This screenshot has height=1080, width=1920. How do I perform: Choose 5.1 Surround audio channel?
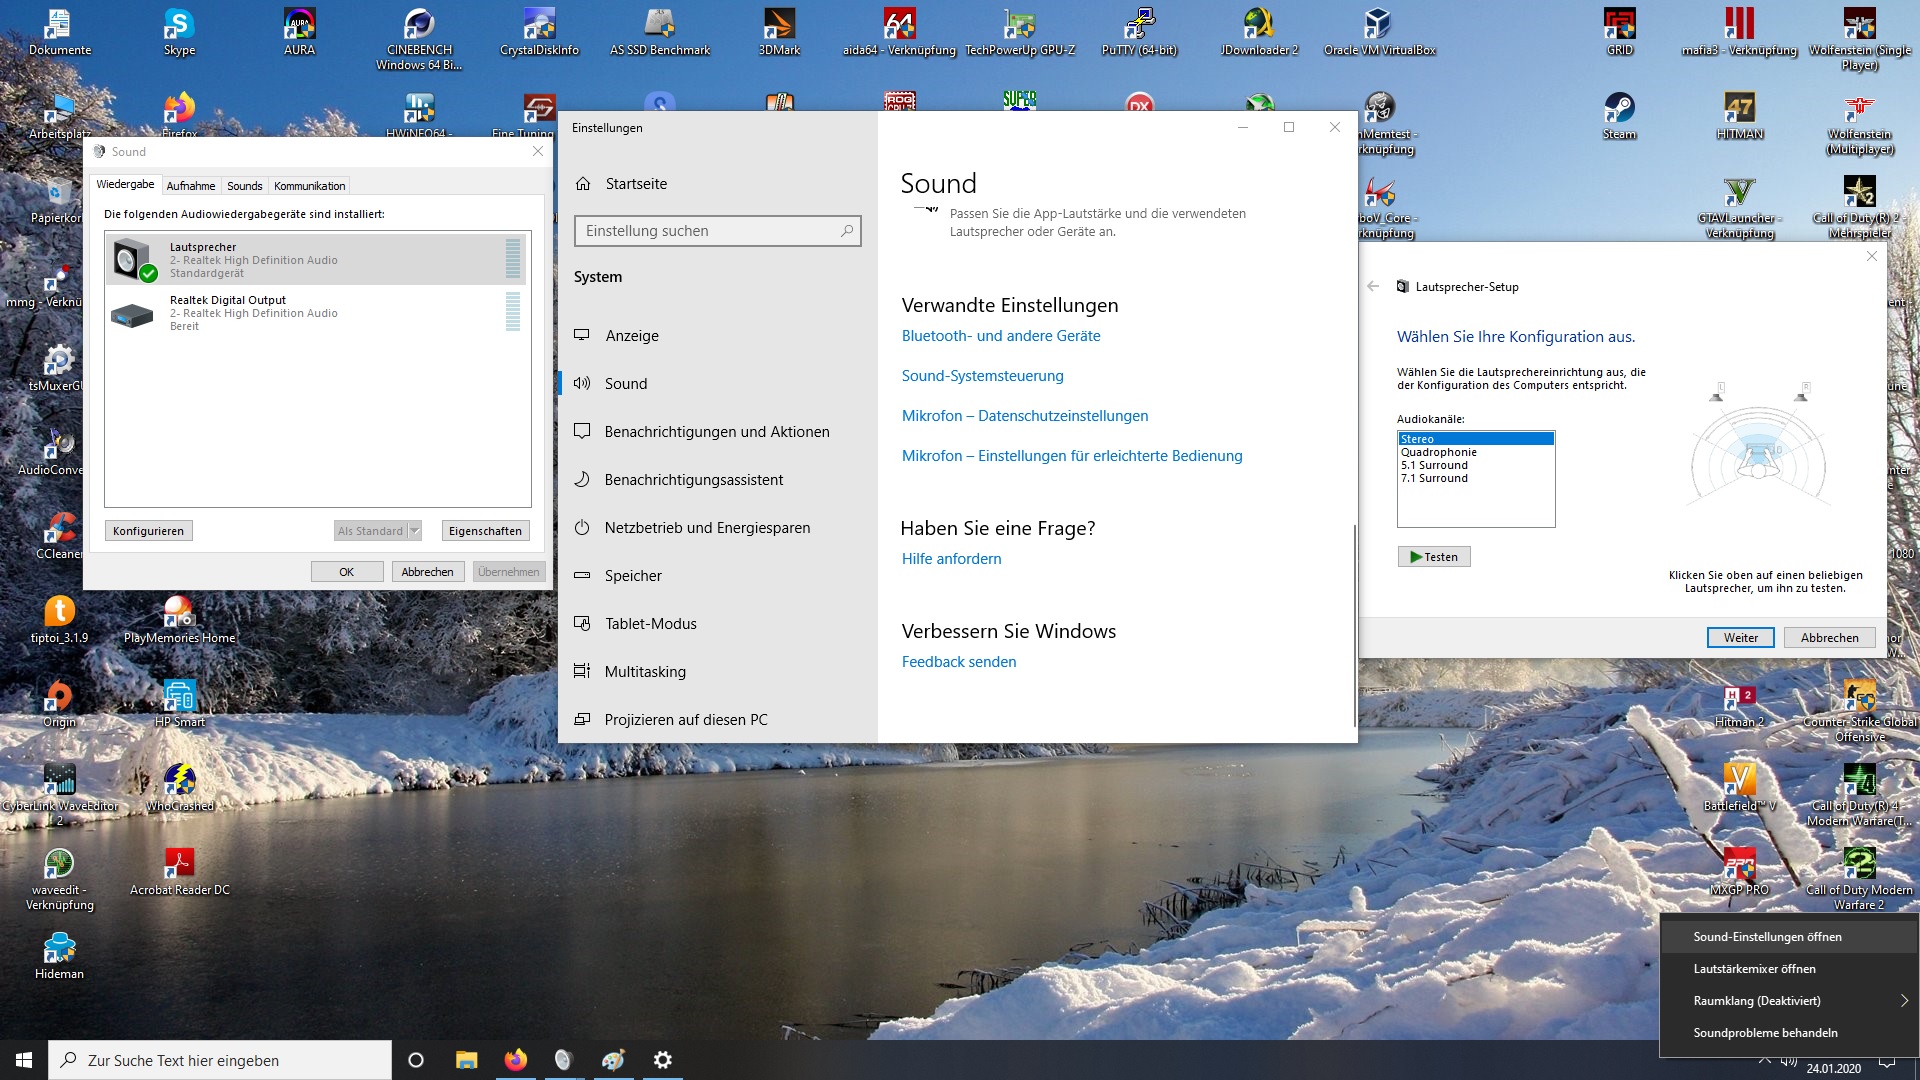1434,466
